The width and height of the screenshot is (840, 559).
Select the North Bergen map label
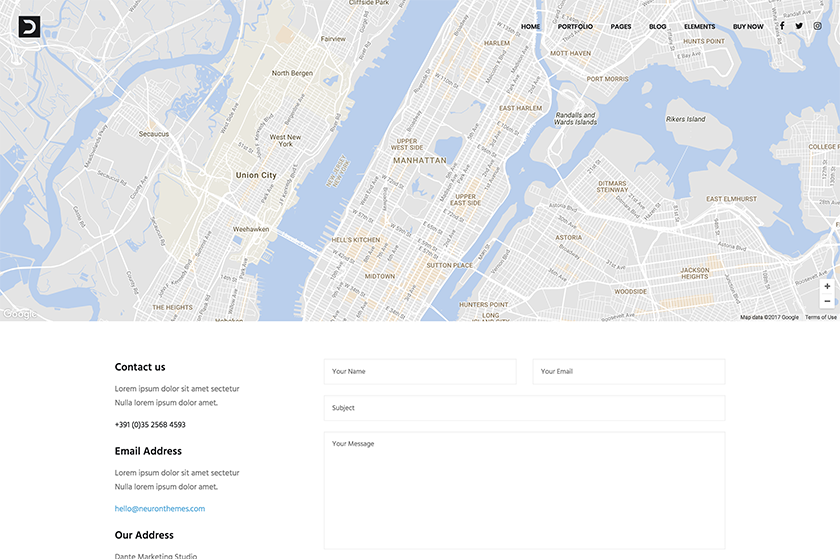point(292,73)
